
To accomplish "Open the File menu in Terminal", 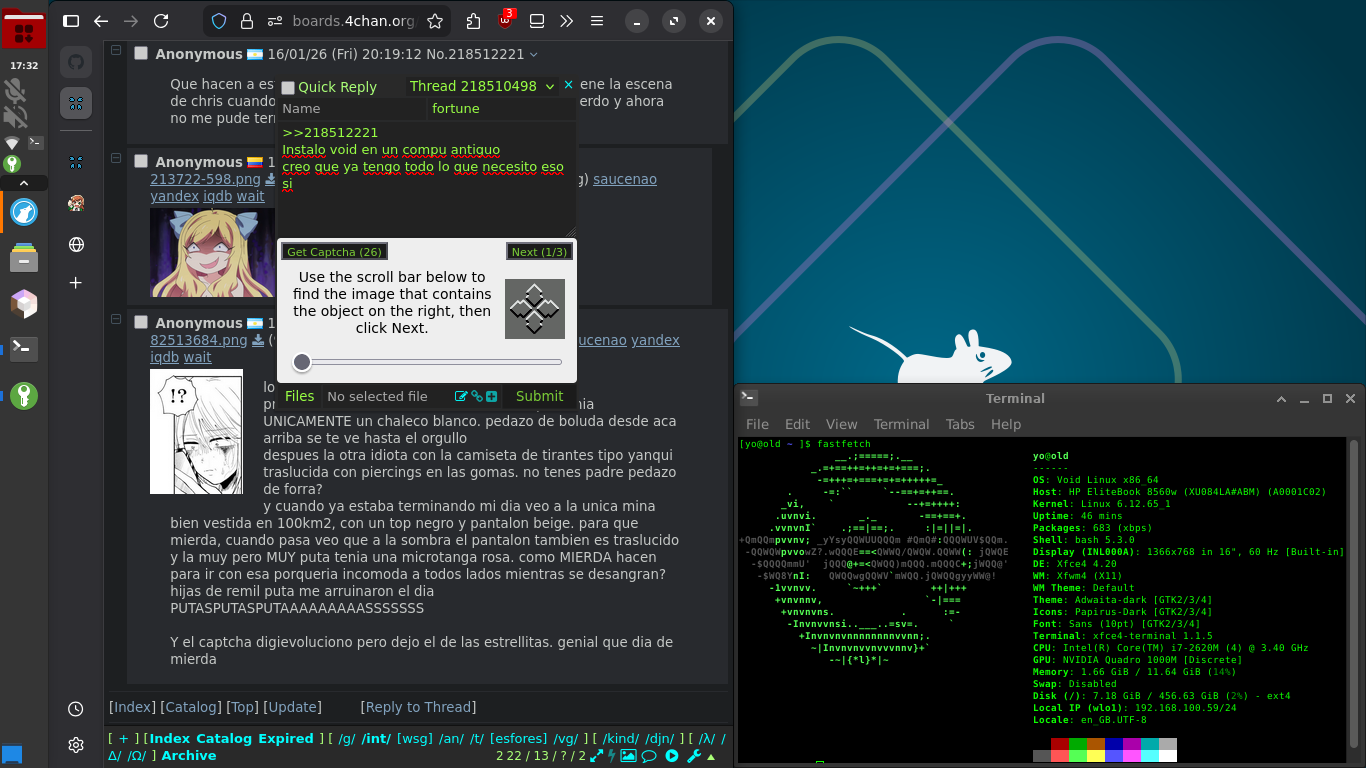I will point(757,424).
